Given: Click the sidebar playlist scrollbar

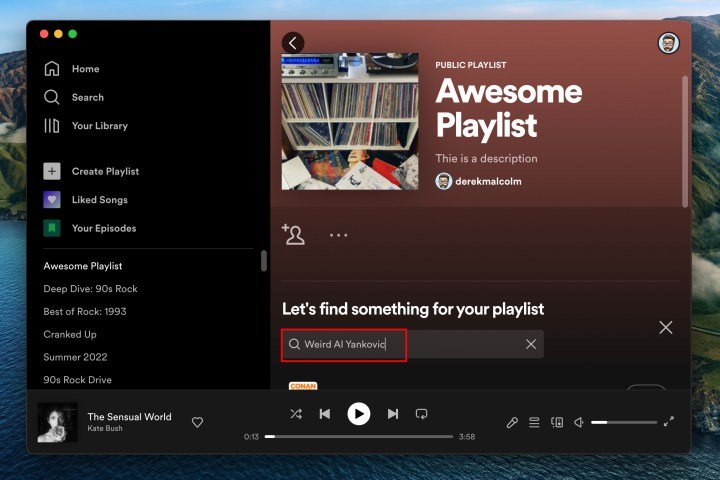Looking at the screenshot, I should (x=264, y=261).
